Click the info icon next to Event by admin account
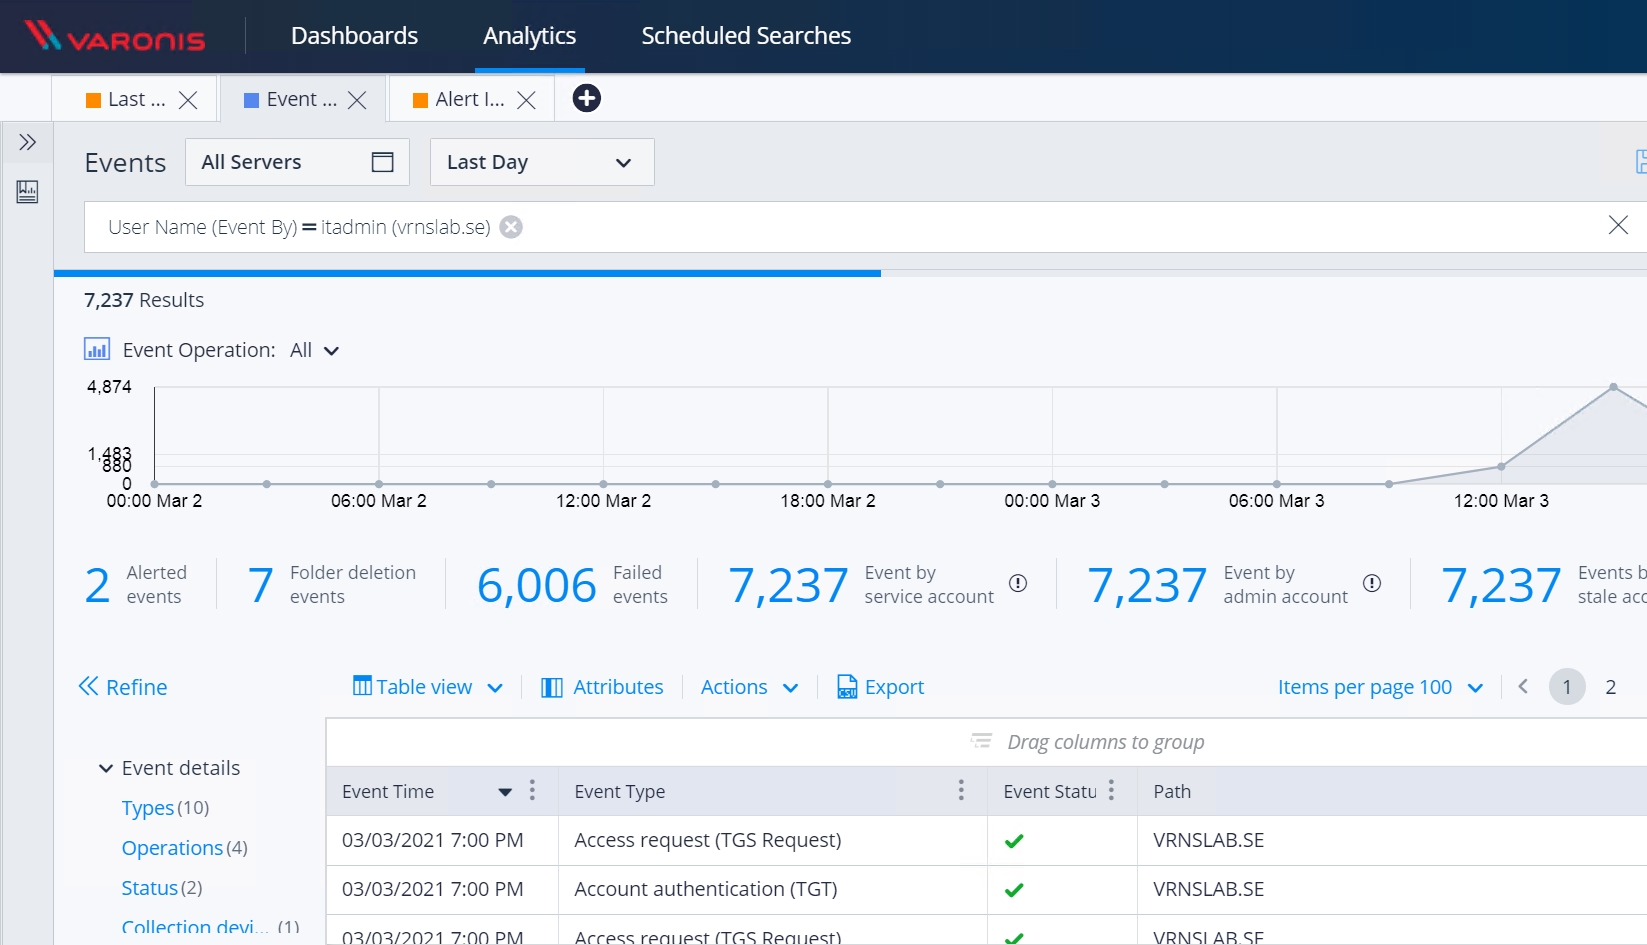Viewport: 1647px width, 945px height. (x=1371, y=583)
